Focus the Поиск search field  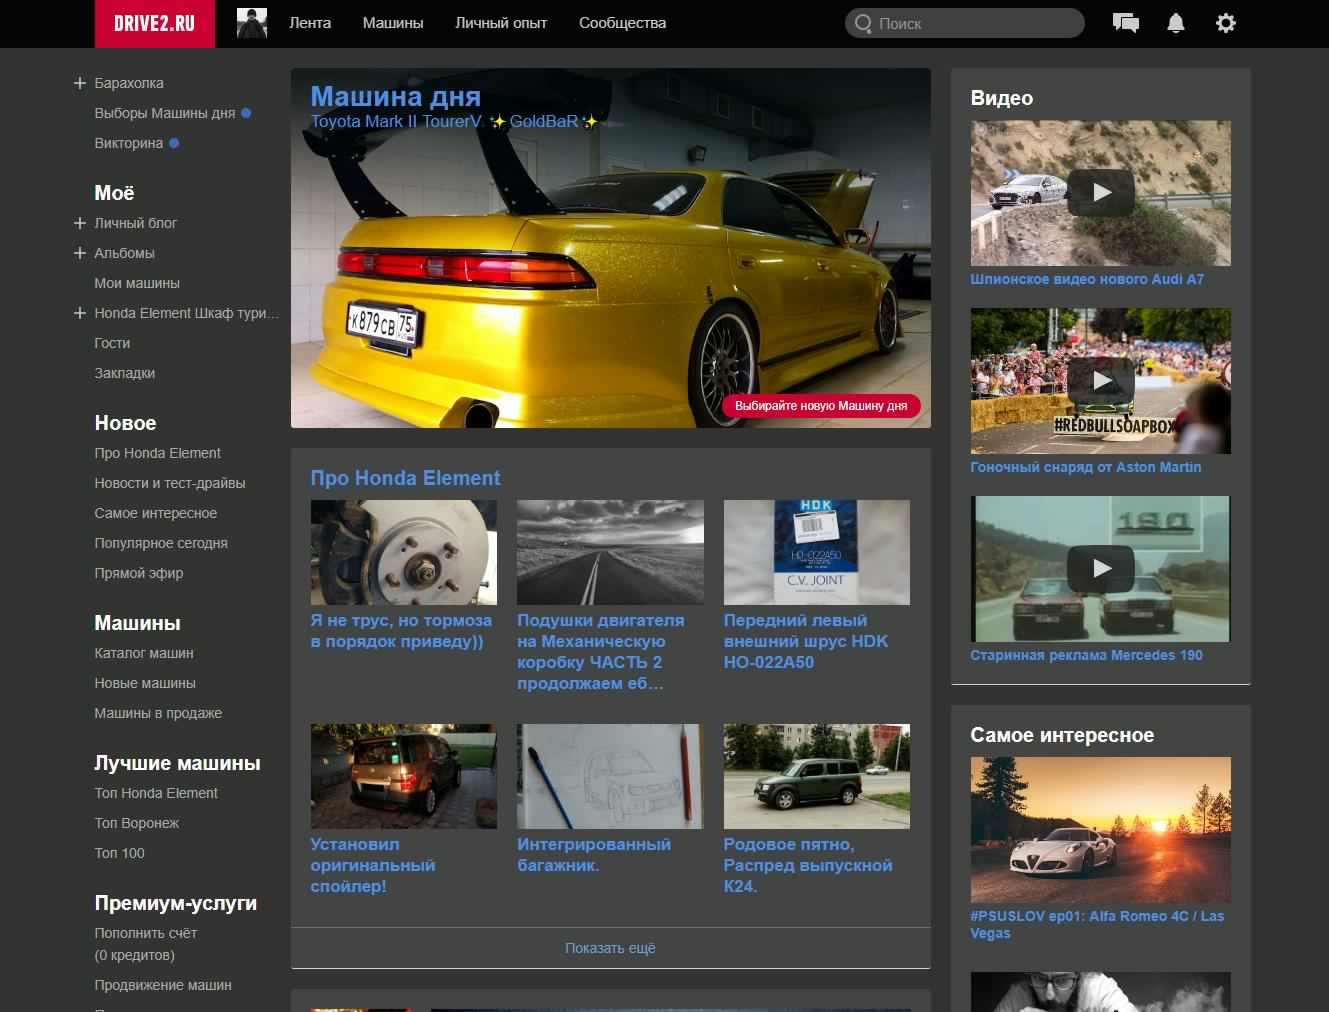point(965,23)
